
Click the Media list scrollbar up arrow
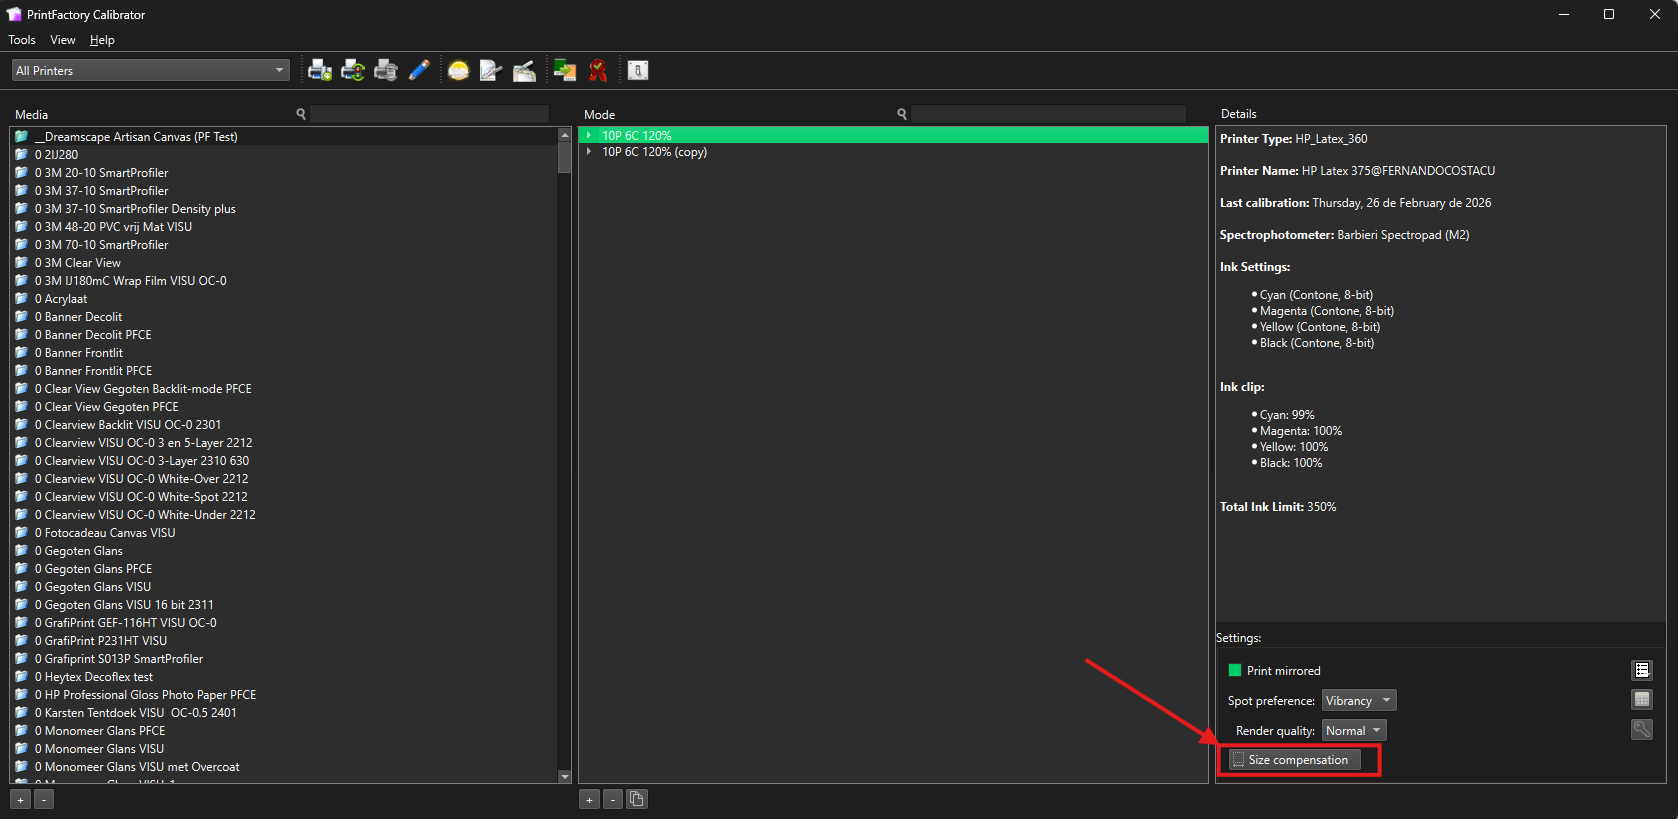click(564, 135)
